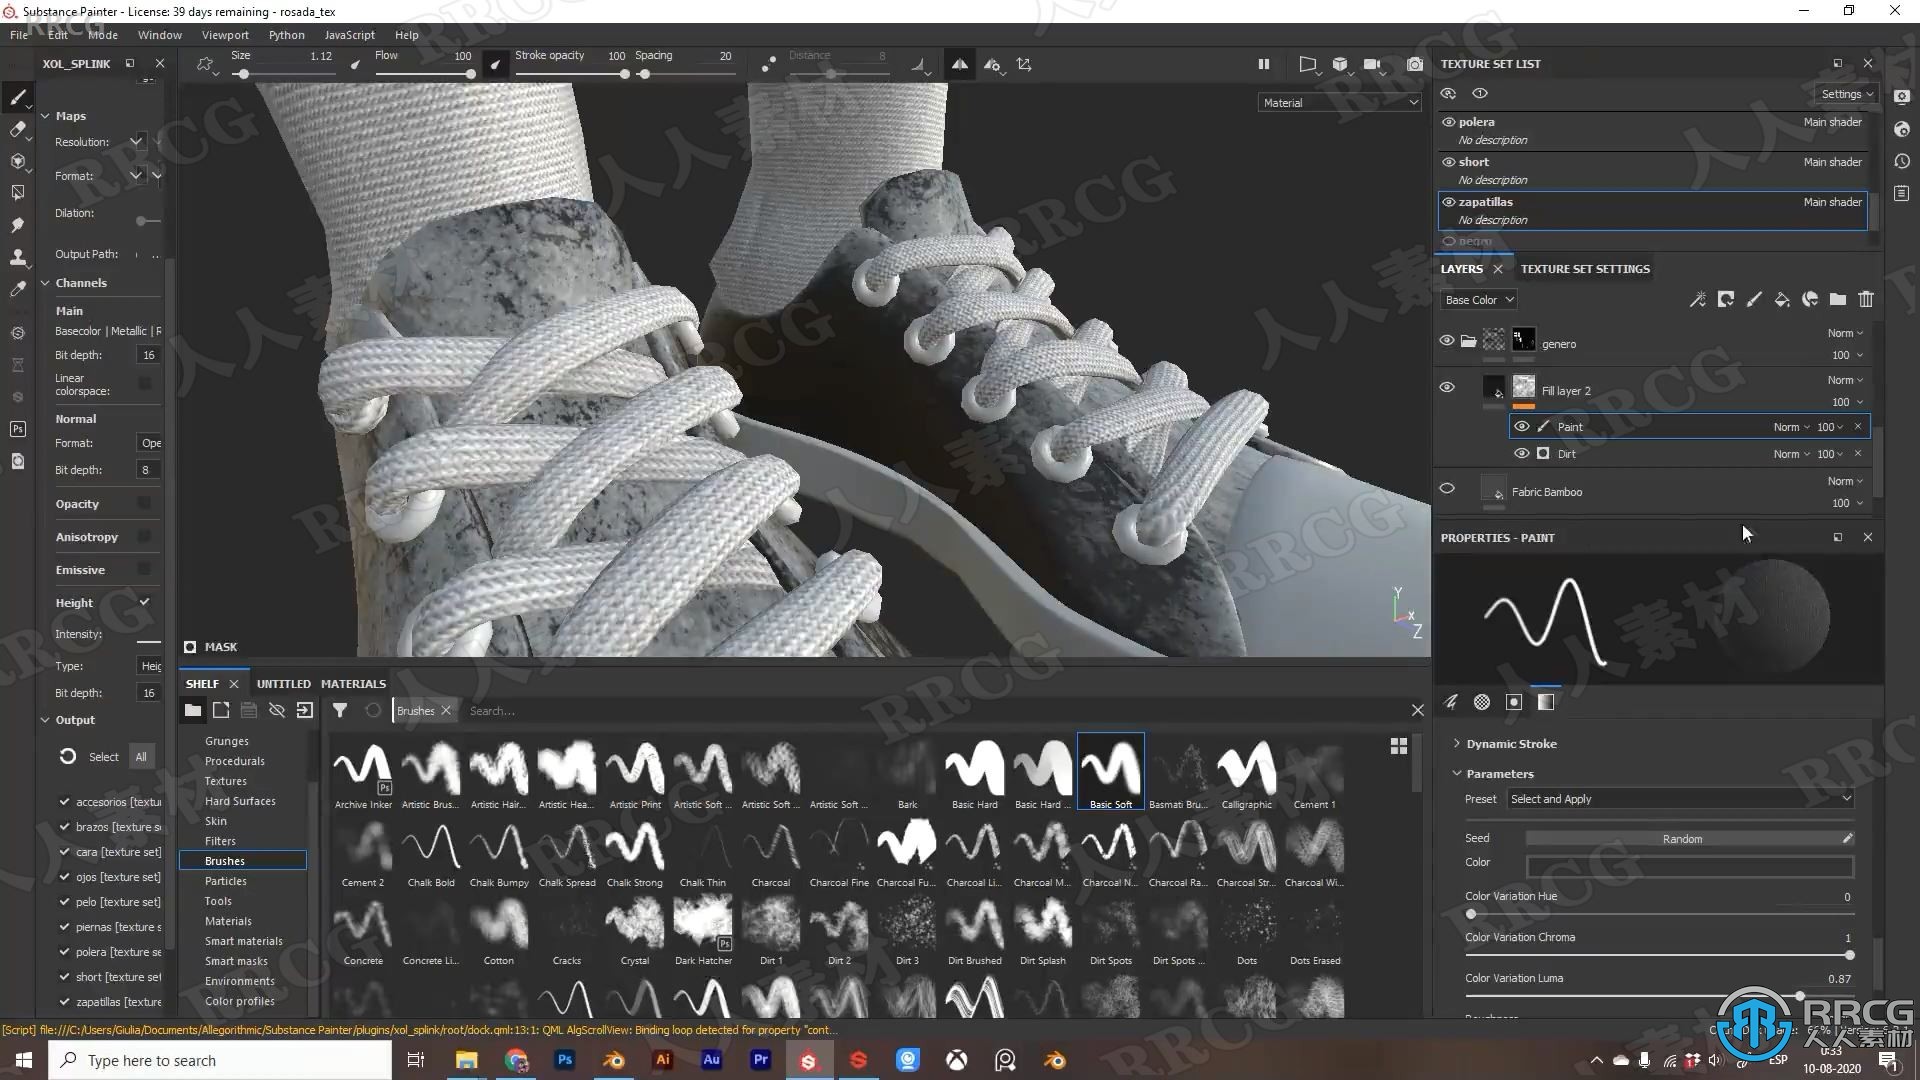Image resolution: width=1920 pixels, height=1080 pixels.
Task: Switch to Texture Set Settings tab
Action: [x=1585, y=269]
